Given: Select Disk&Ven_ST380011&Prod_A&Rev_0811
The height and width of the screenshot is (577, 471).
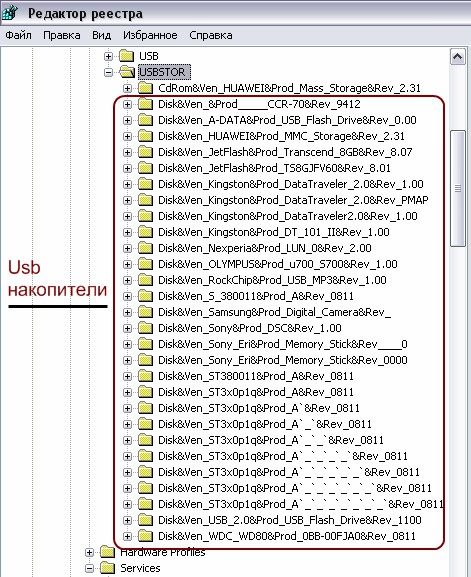Looking at the screenshot, I should coord(256,376).
